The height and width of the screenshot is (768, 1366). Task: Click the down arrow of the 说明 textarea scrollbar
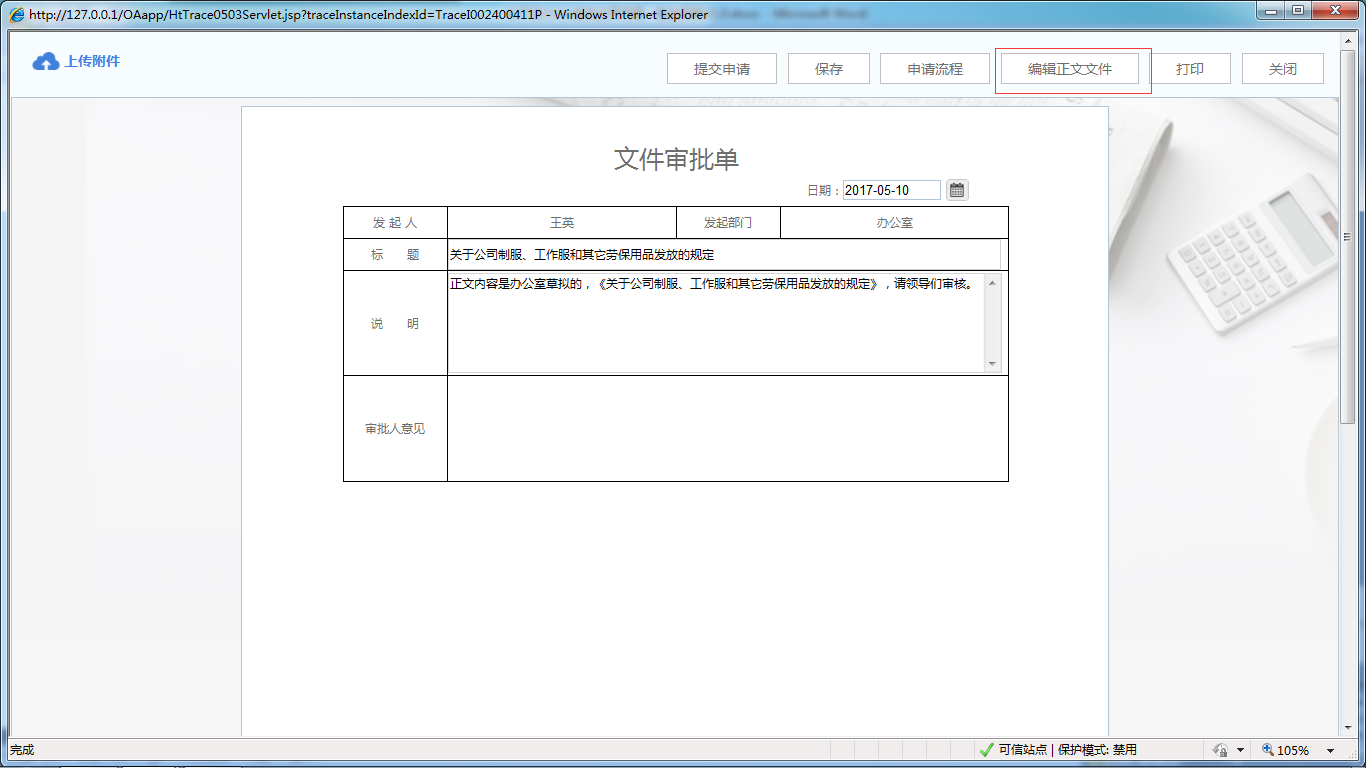(x=991, y=363)
